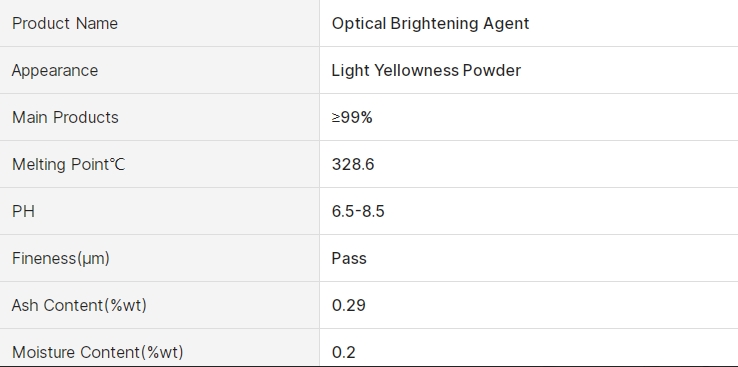Click the Appearance row label
This screenshot has height=367, width=738.
click(55, 70)
